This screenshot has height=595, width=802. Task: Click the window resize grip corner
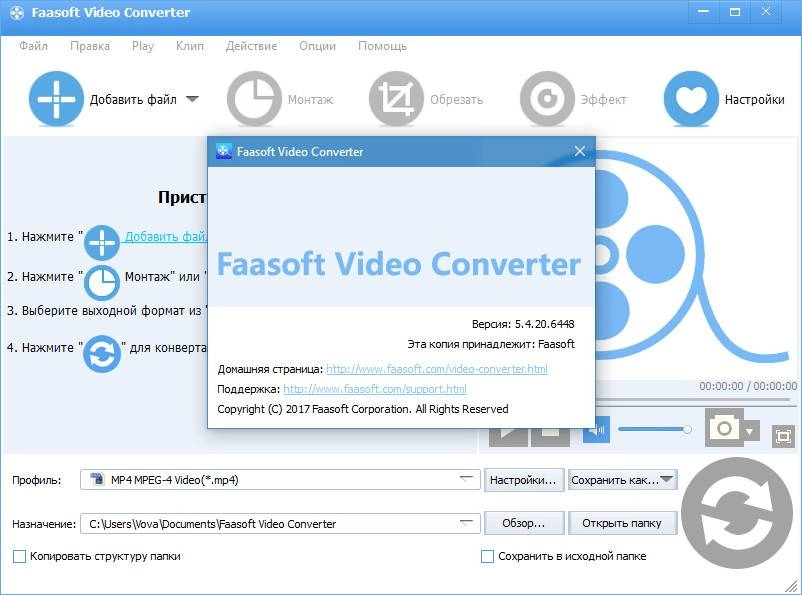[x=791, y=585]
